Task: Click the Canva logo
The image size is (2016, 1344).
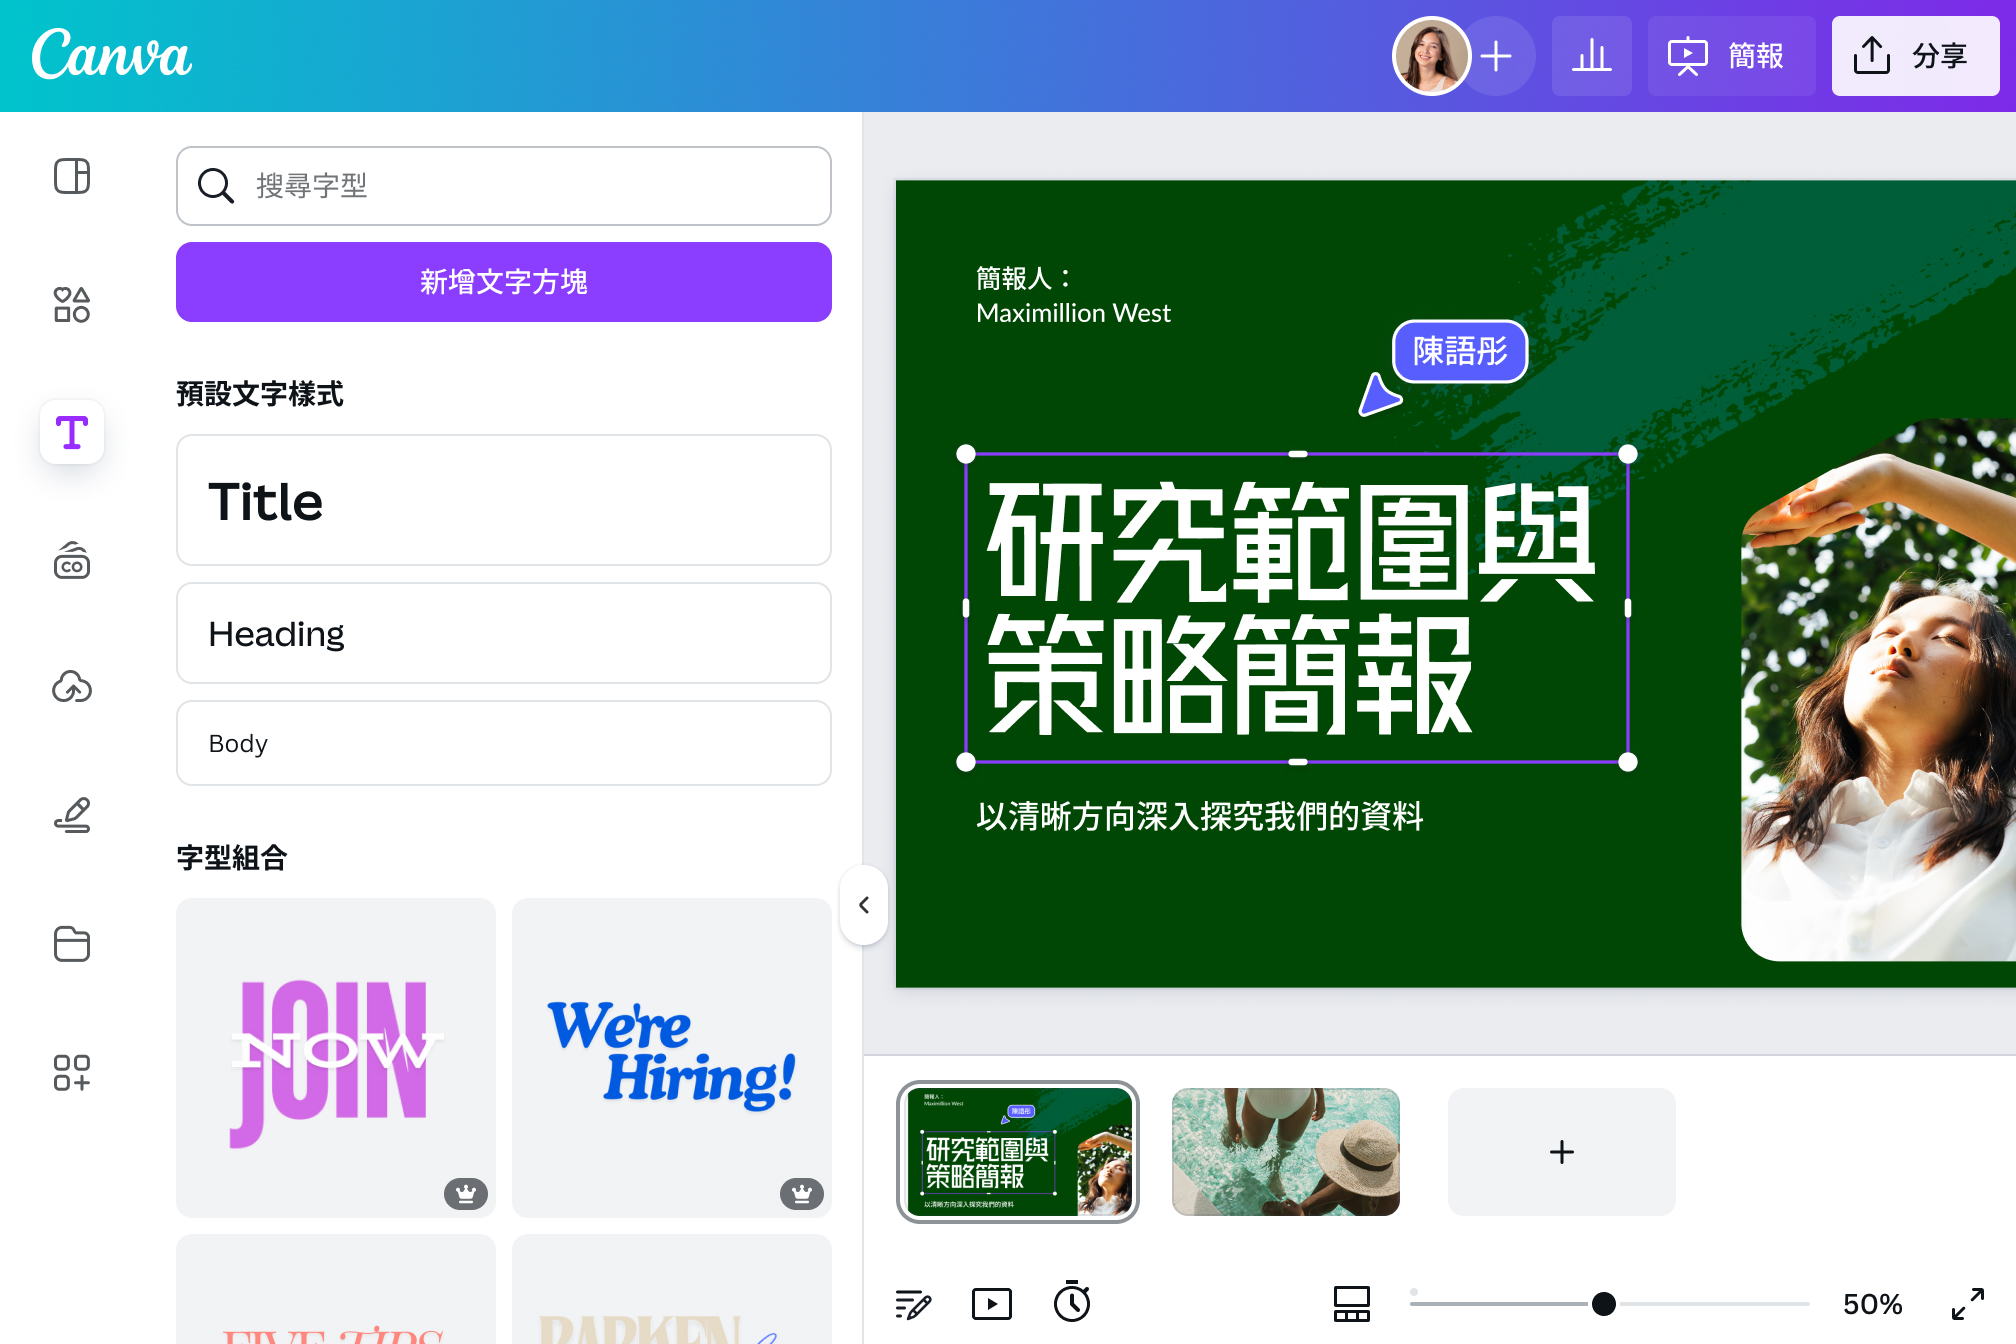Action: click(112, 54)
